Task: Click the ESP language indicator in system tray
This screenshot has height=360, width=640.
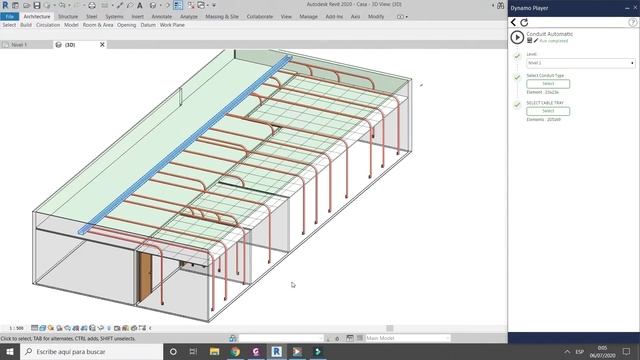Action: [580, 351]
